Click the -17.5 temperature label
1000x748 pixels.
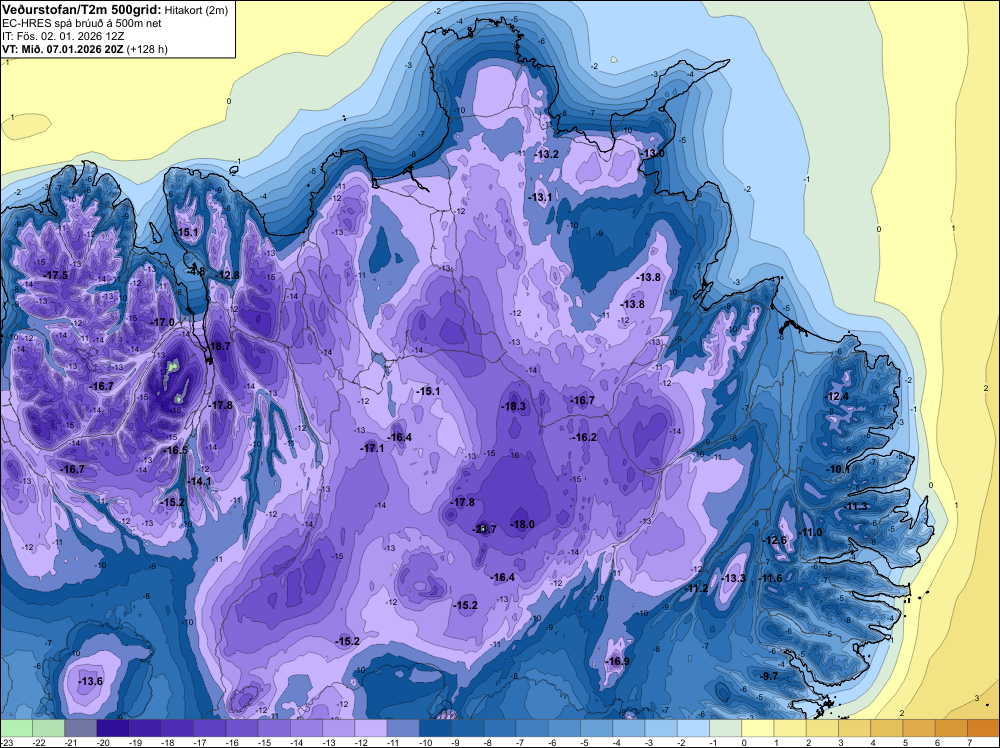tap(55, 275)
